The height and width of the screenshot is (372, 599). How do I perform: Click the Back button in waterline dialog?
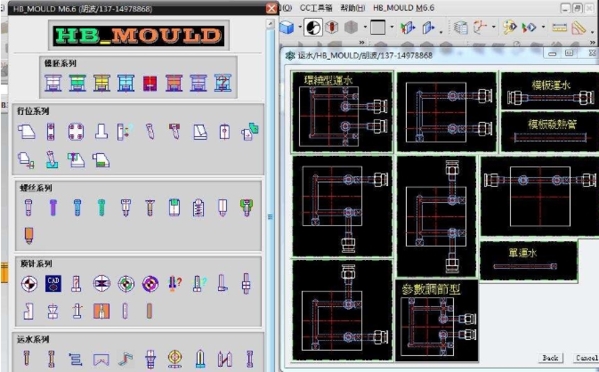click(550, 358)
